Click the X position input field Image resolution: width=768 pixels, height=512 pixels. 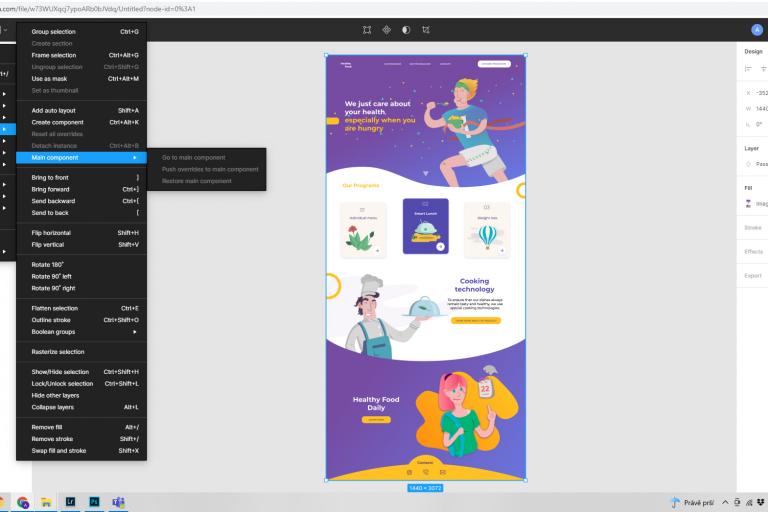(x=760, y=93)
